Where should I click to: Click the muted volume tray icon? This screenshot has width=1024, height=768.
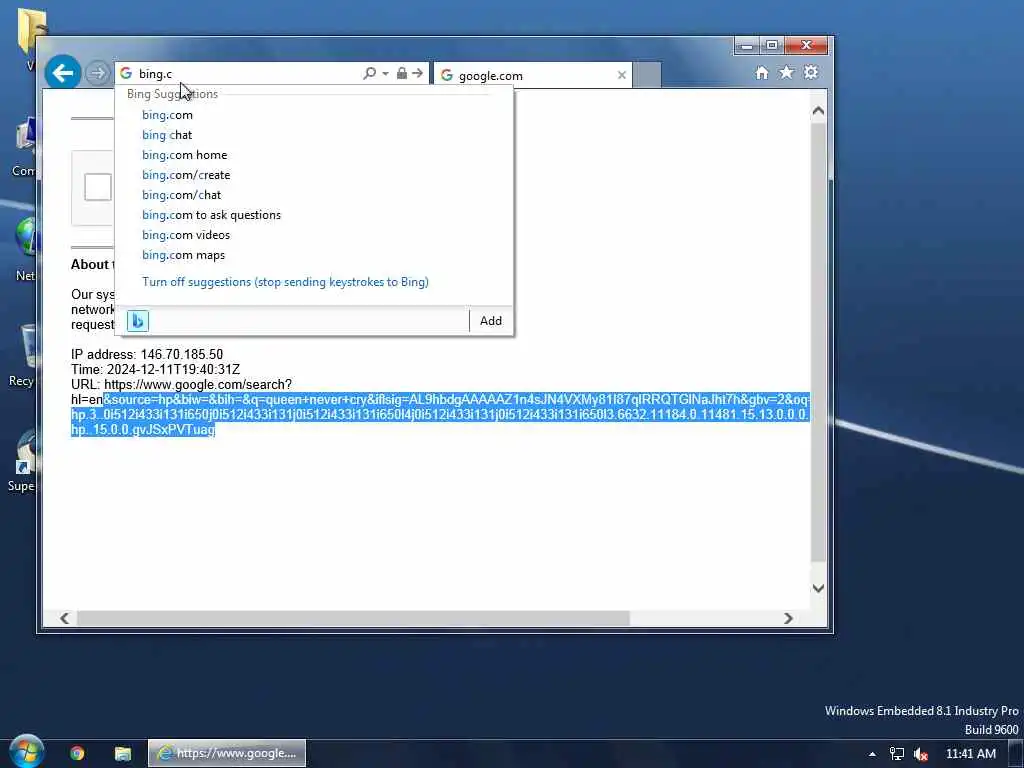pyautogui.click(x=921, y=754)
